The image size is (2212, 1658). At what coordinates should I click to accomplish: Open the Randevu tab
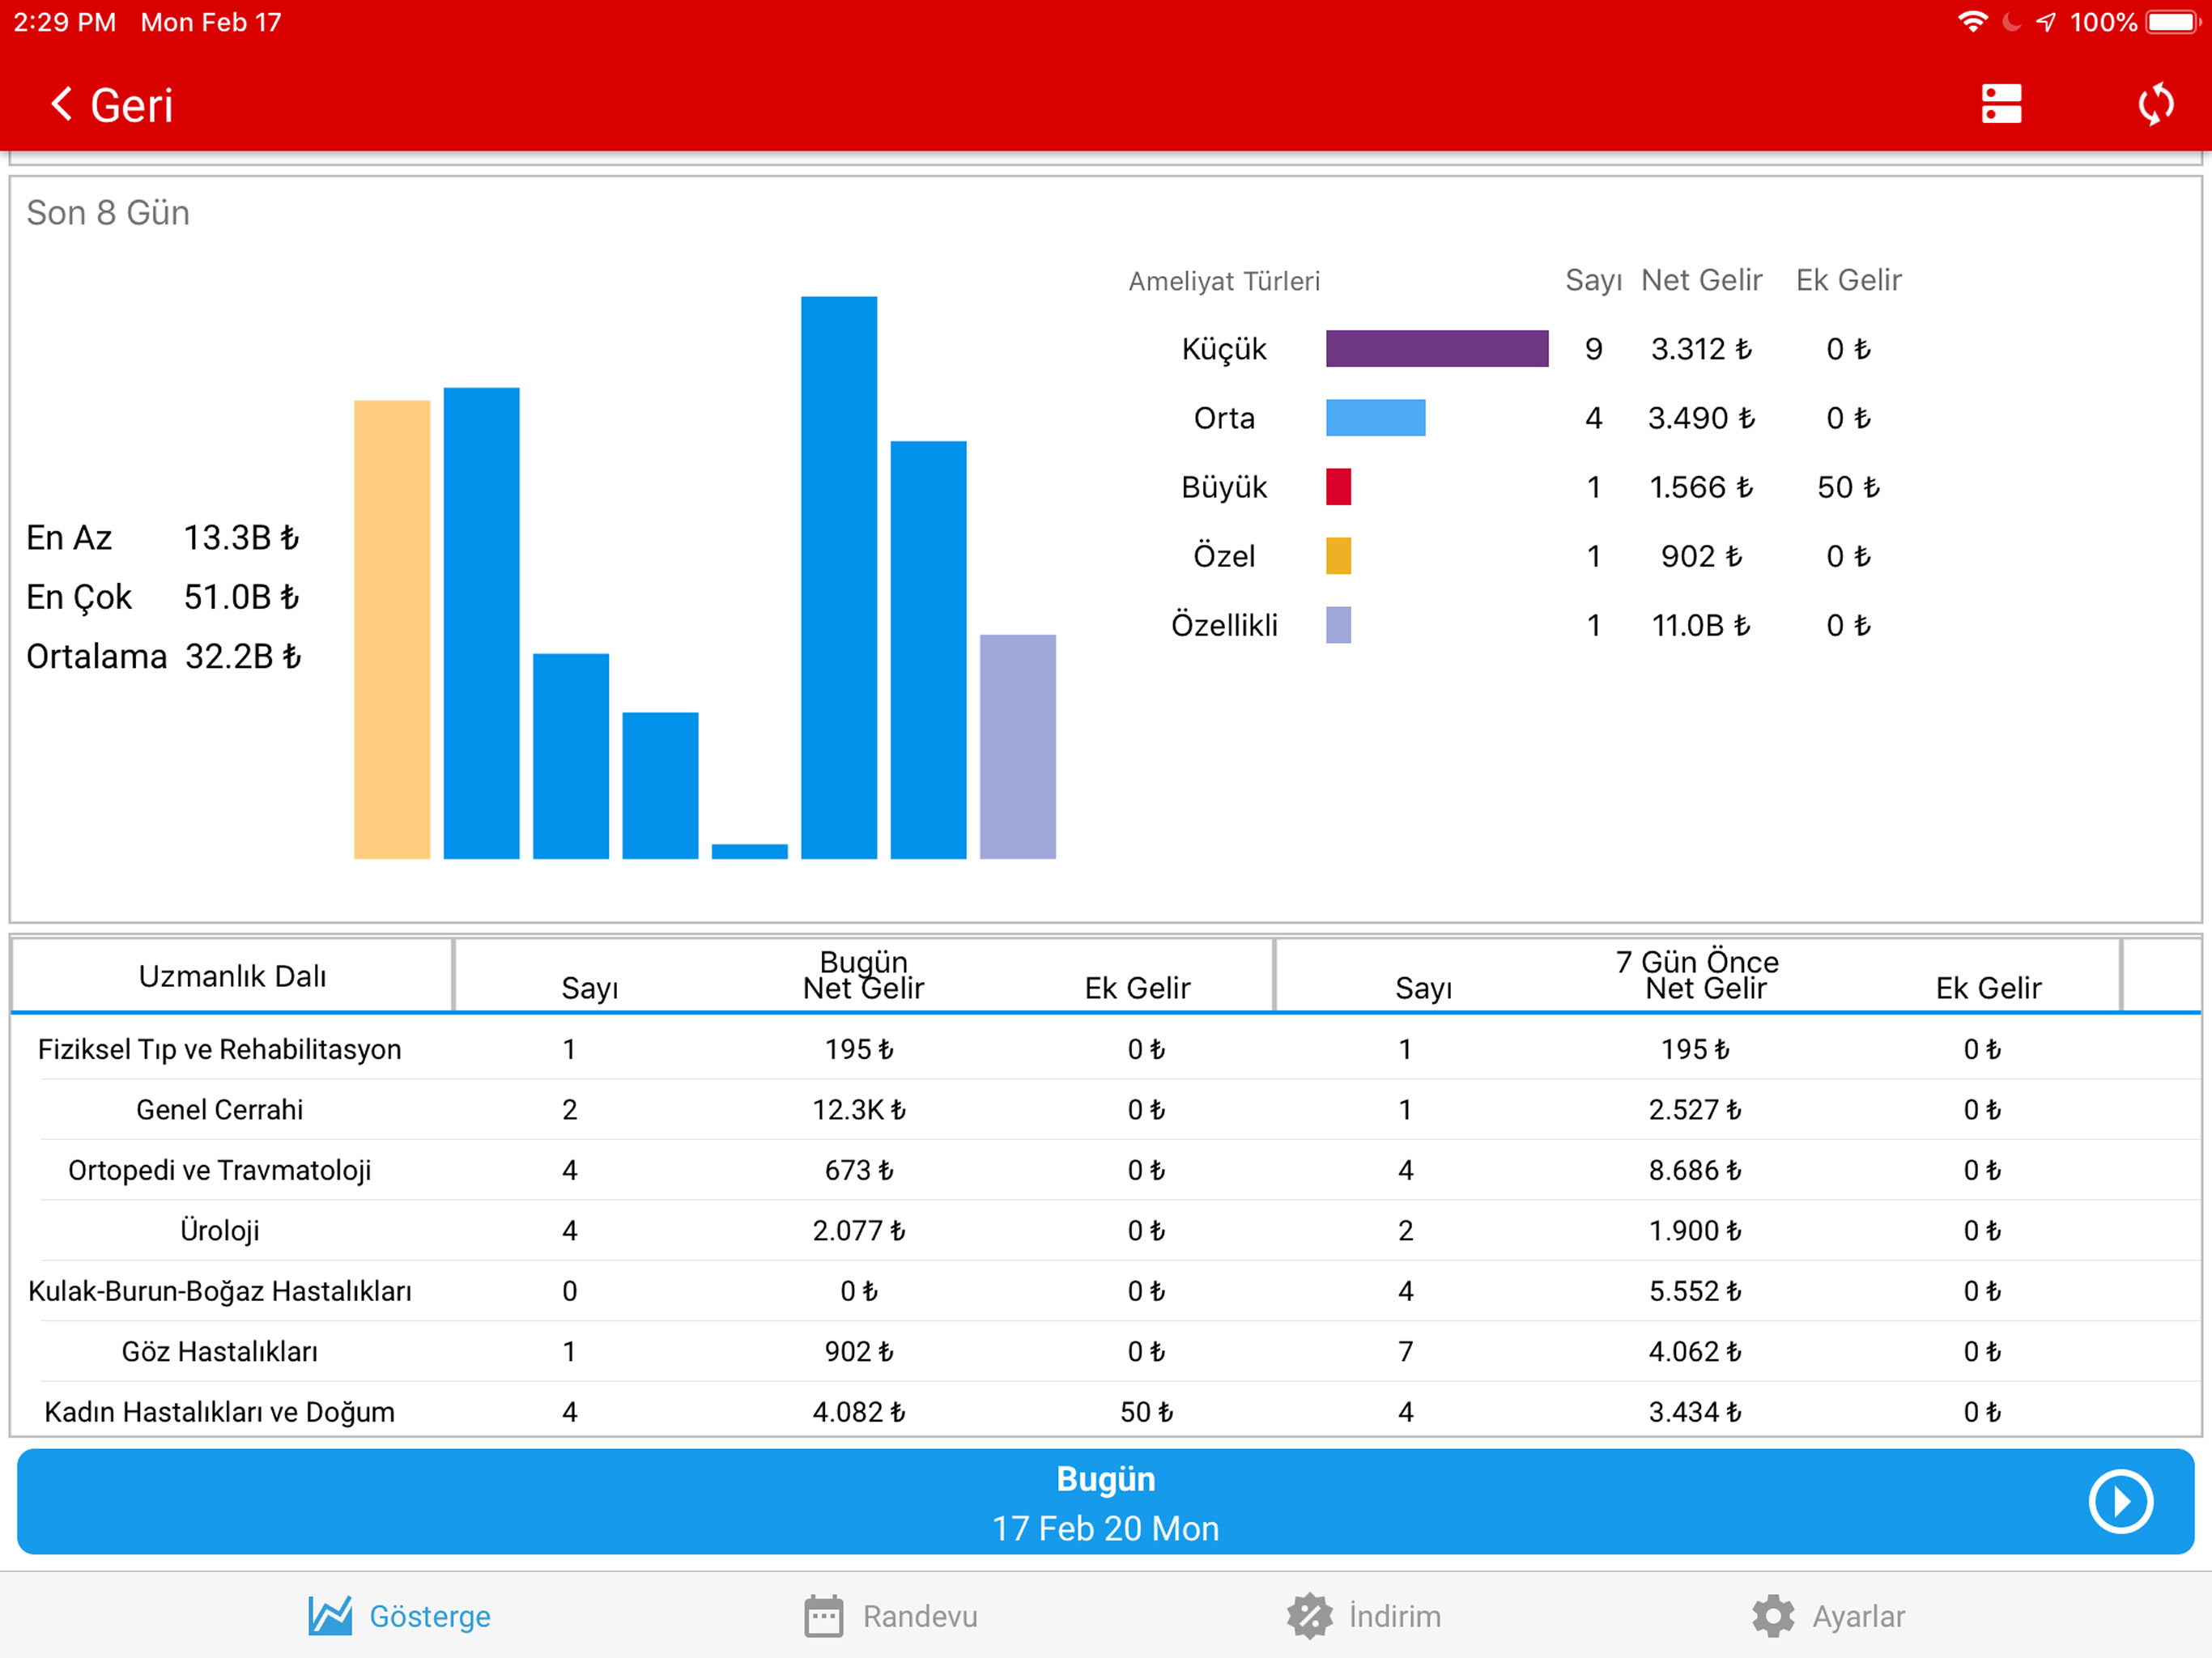tap(891, 1615)
